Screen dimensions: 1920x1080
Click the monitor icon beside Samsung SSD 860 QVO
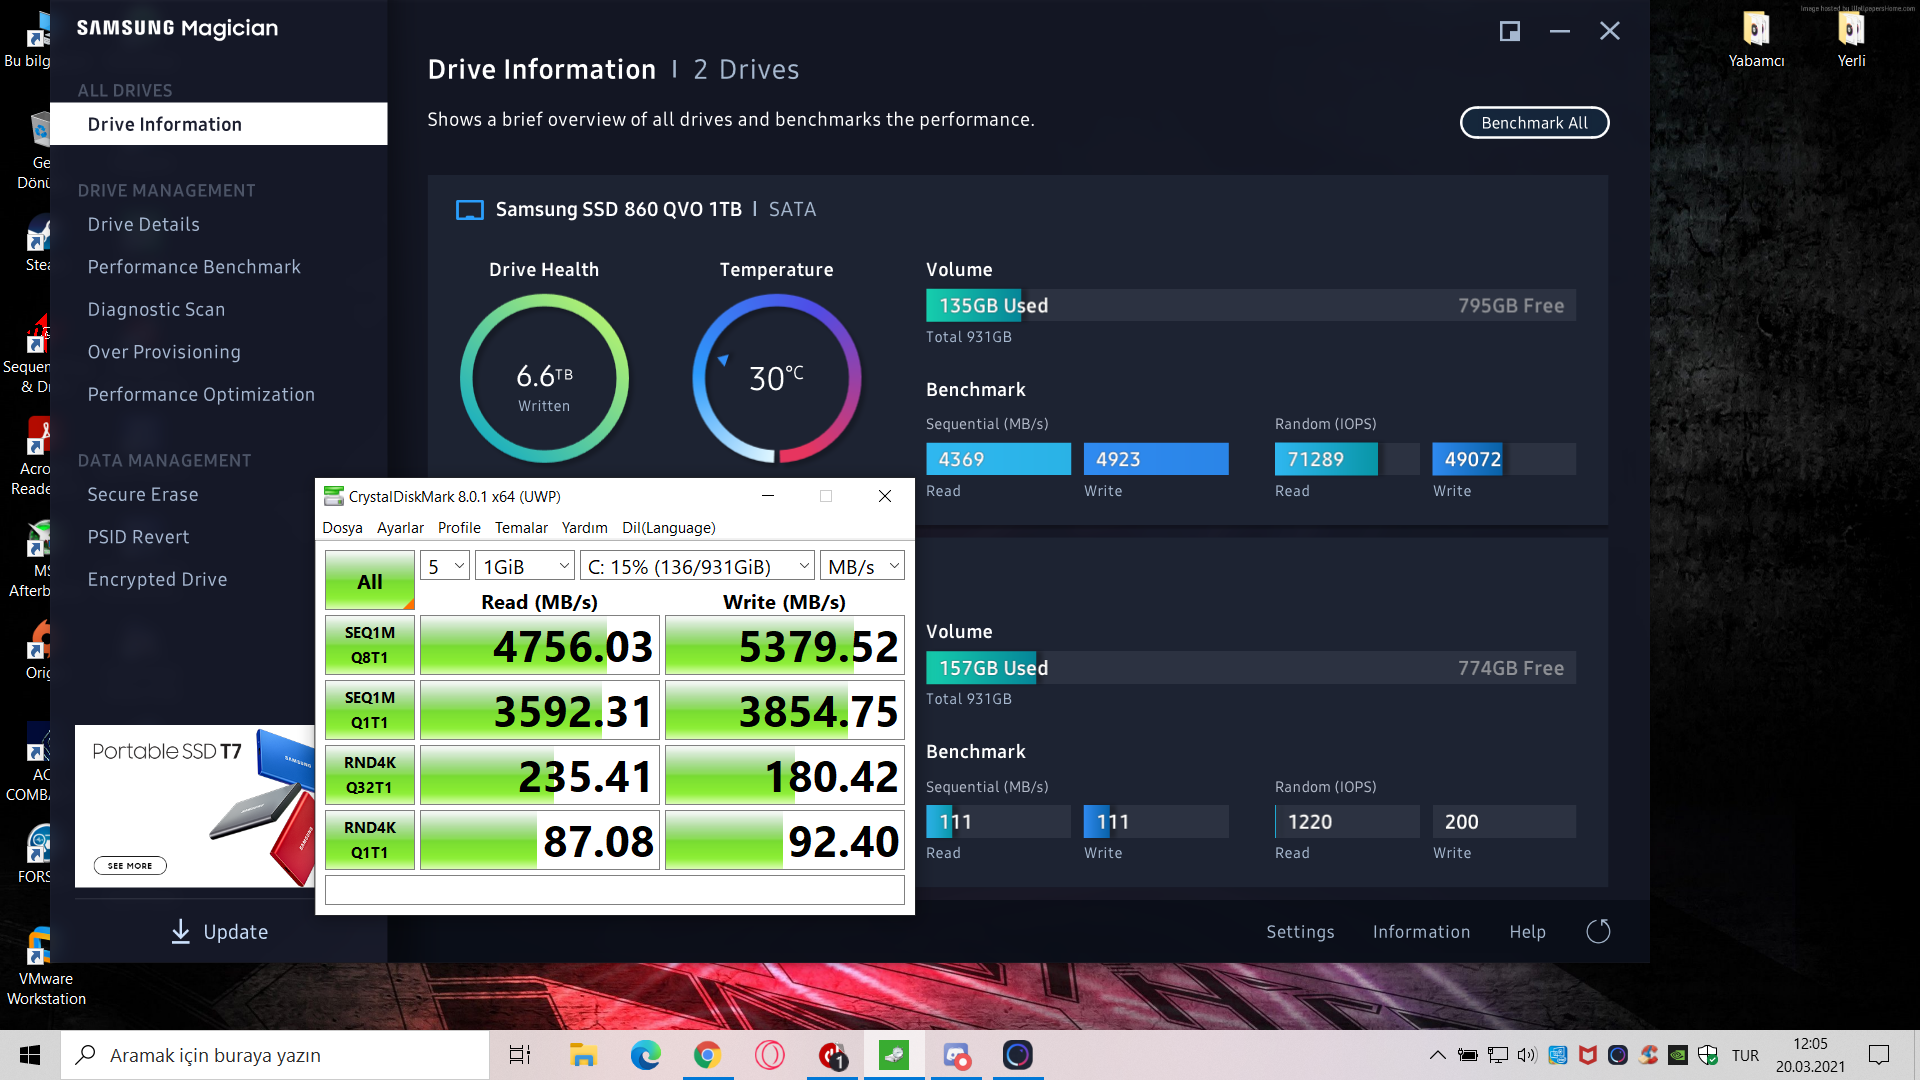[469, 210]
